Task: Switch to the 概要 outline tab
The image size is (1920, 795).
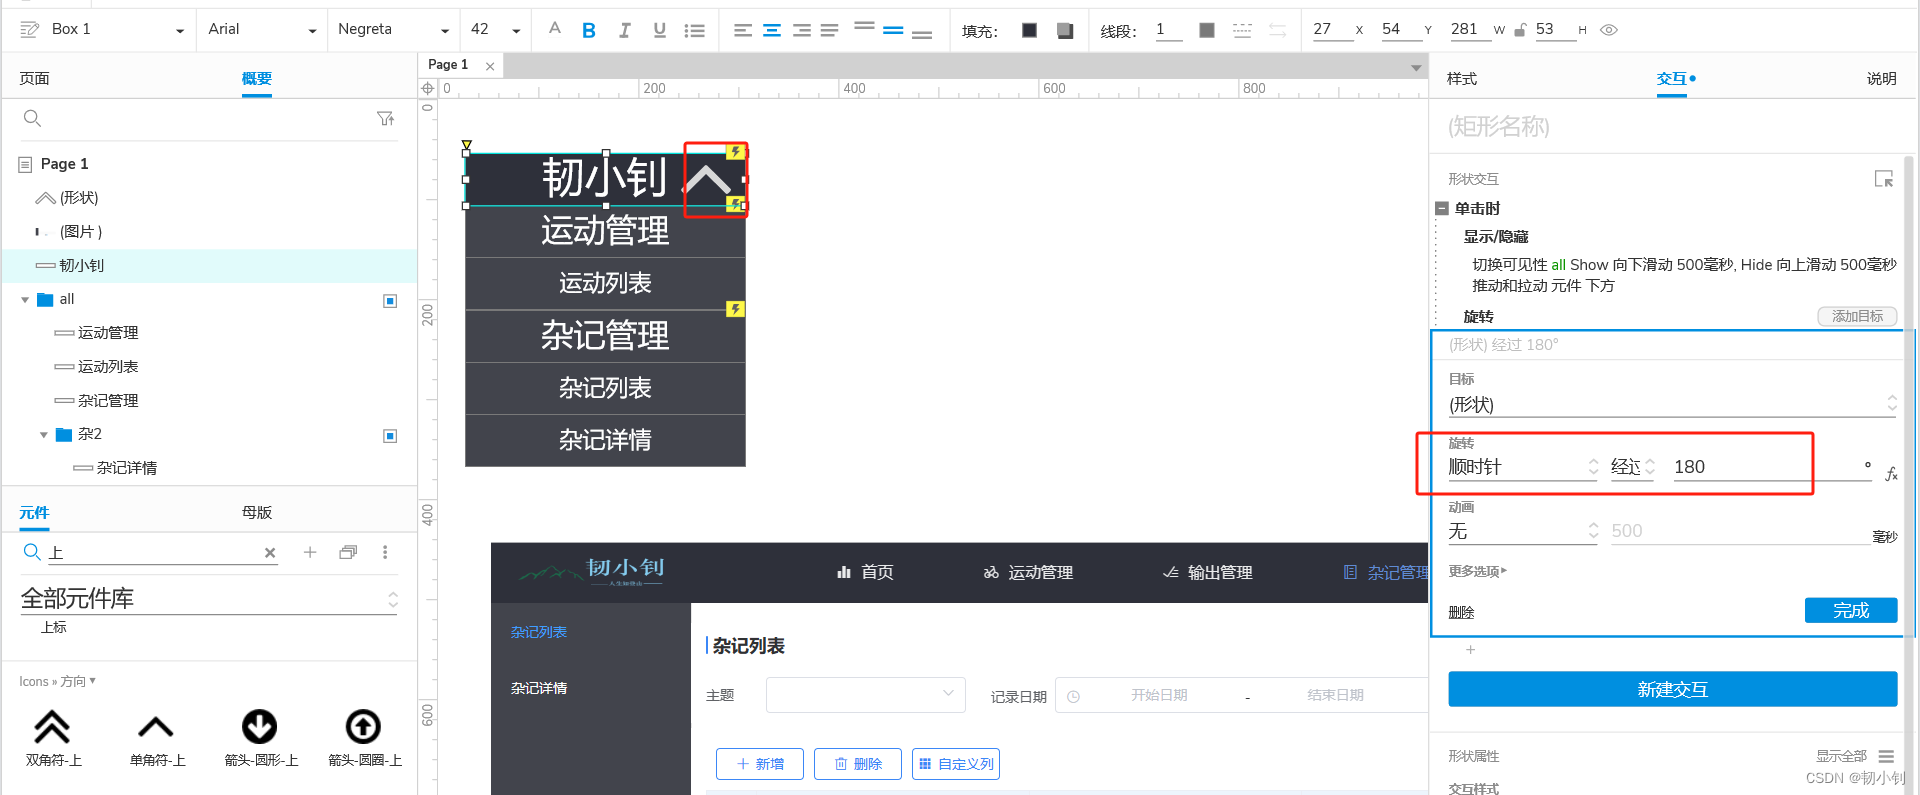Action: (257, 79)
